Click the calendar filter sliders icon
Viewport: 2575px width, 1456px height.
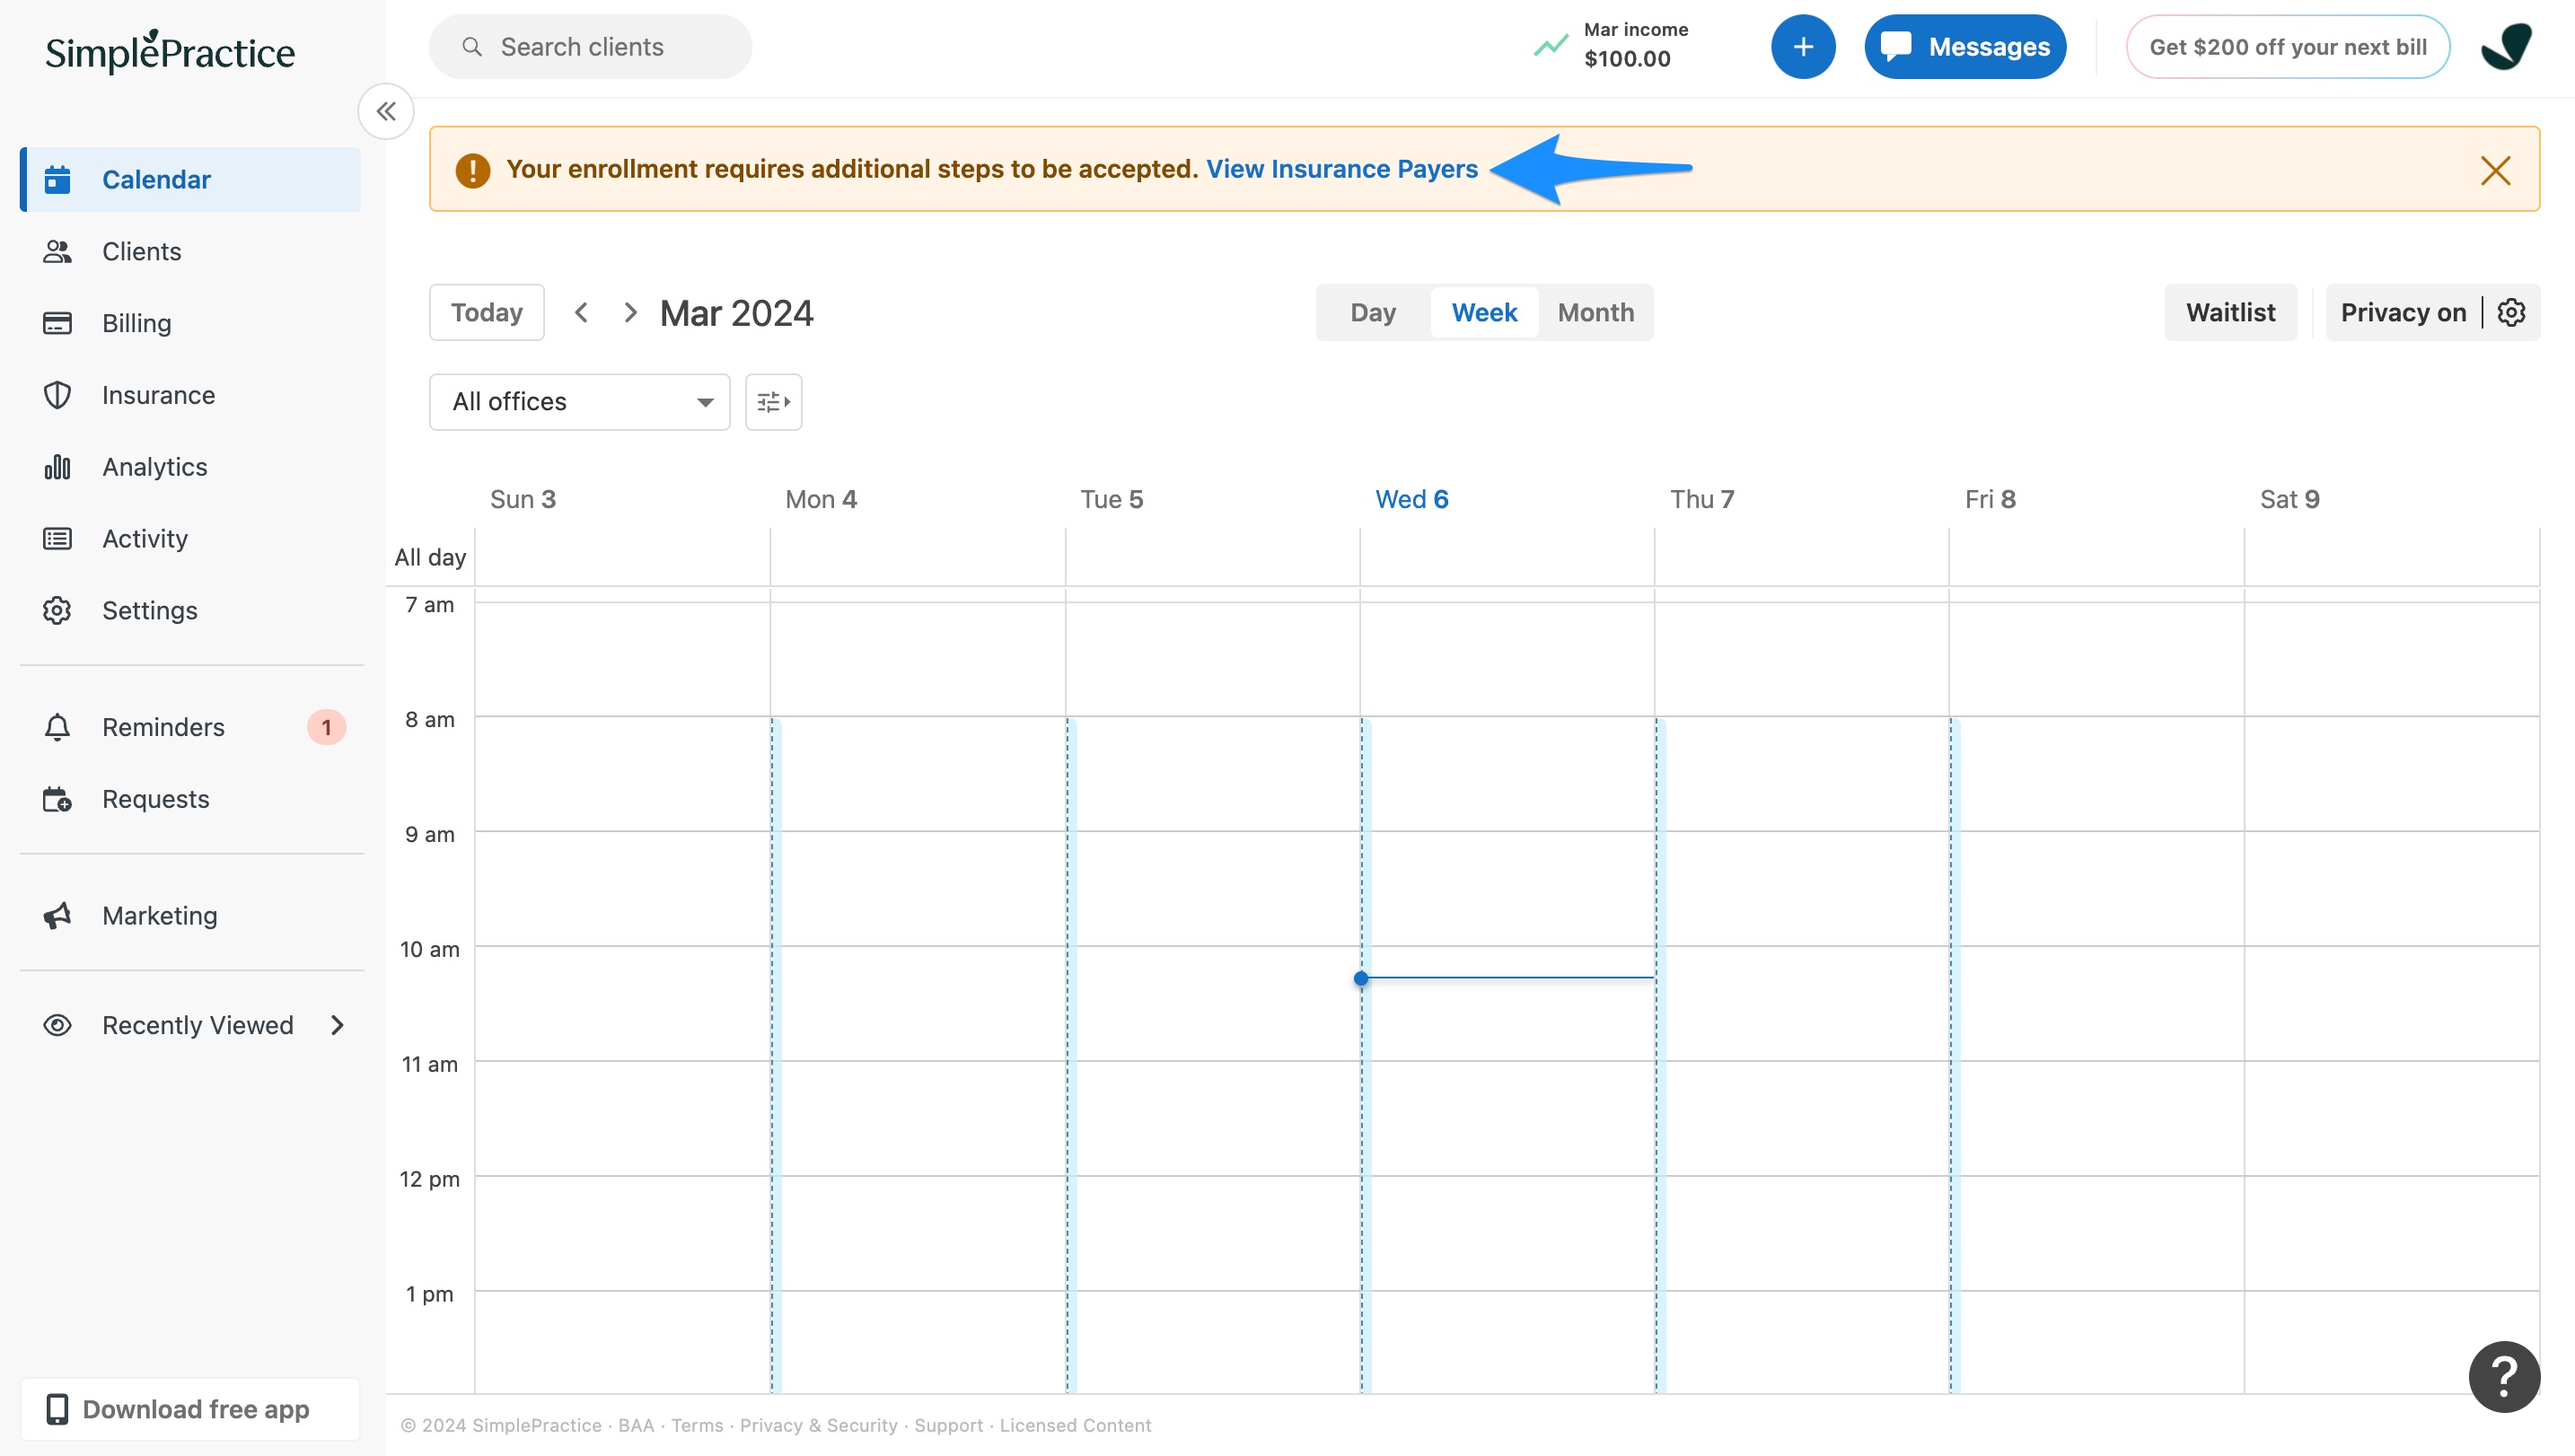(773, 402)
